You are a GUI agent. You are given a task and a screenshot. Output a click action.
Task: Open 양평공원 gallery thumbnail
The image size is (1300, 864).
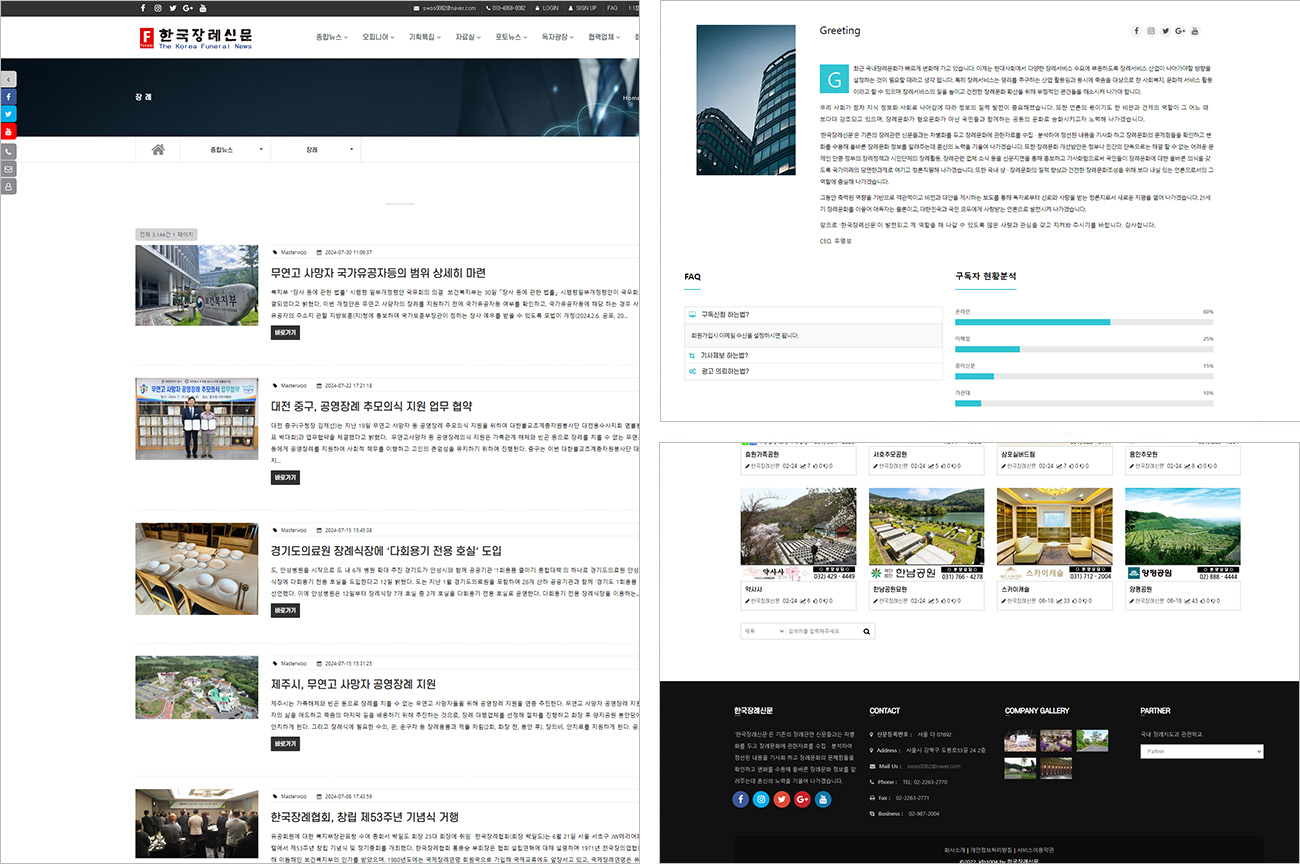(1183, 534)
